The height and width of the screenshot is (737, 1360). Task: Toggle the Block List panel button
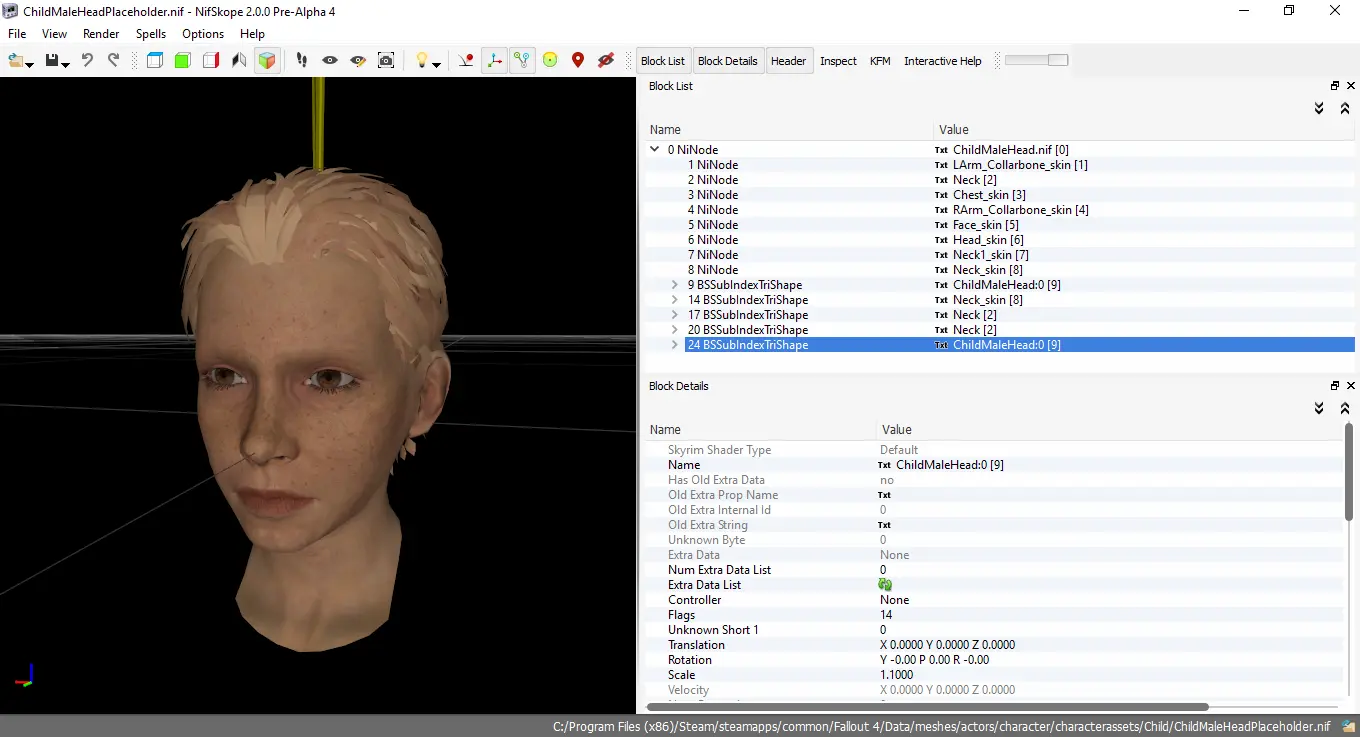[x=663, y=61]
